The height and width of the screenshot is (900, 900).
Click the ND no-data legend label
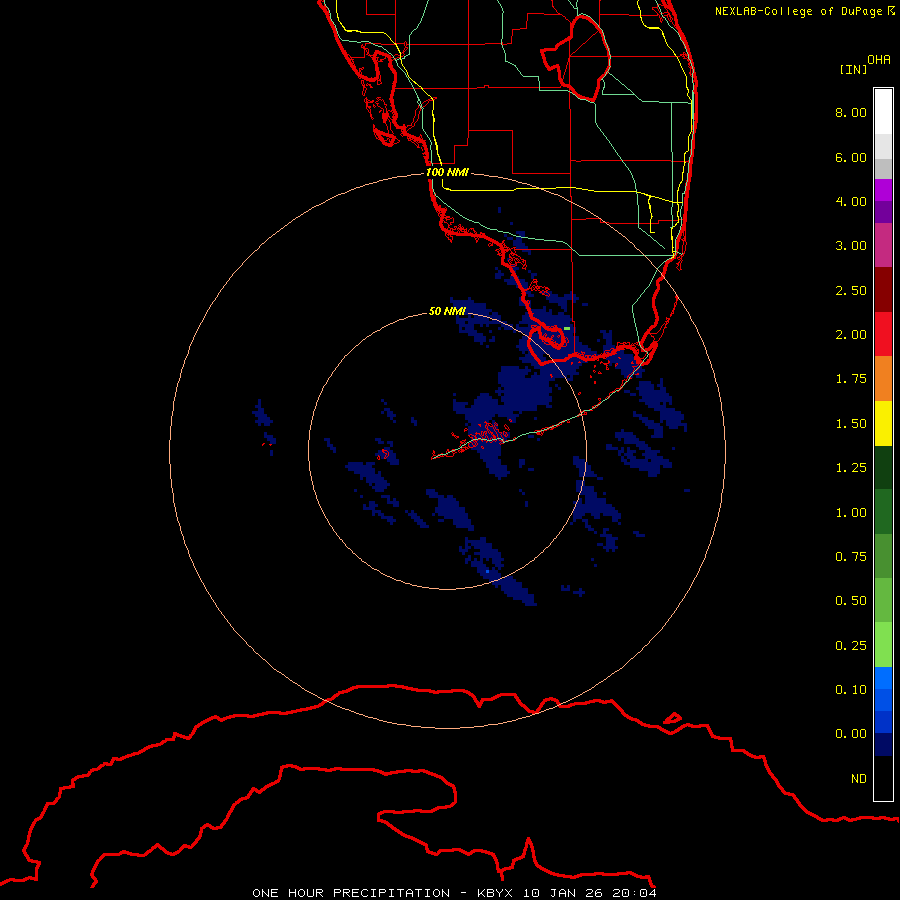coord(859,779)
